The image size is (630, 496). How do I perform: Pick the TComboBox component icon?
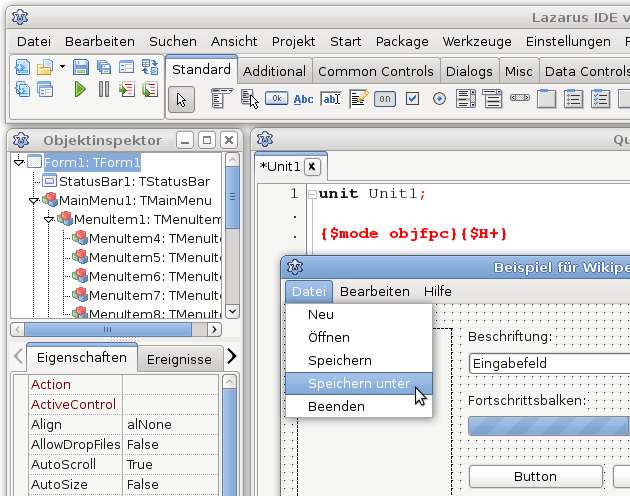[493, 99]
